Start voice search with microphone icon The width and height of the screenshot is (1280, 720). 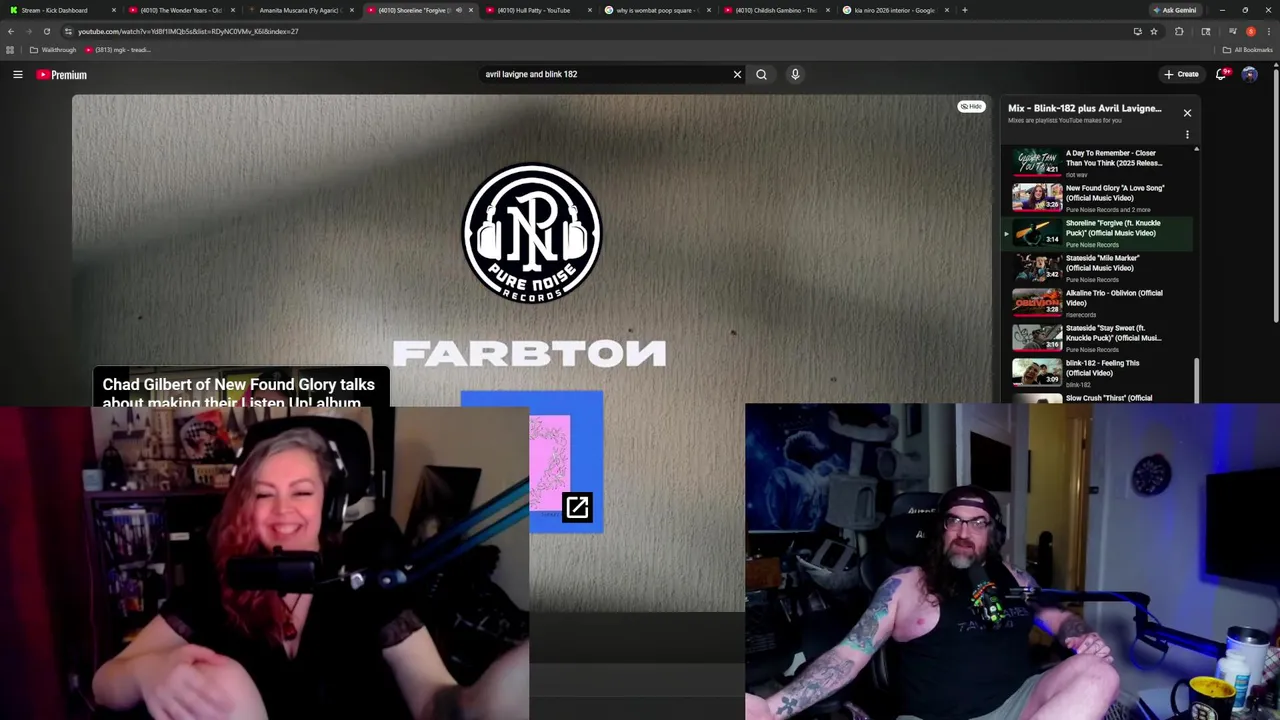[x=795, y=74]
